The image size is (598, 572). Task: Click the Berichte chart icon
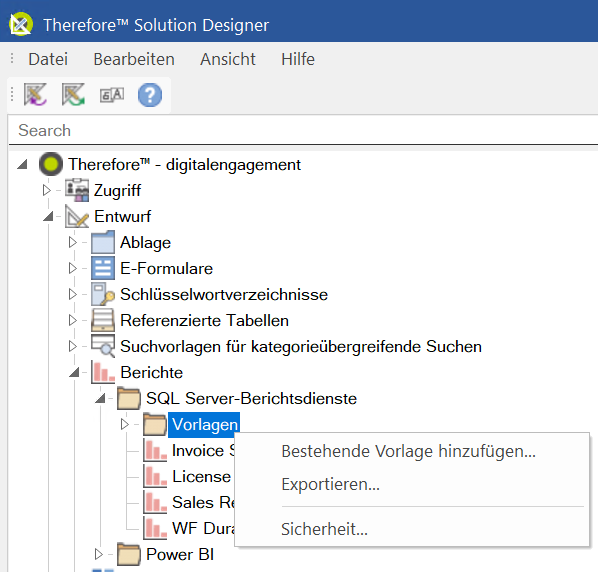[103, 372]
